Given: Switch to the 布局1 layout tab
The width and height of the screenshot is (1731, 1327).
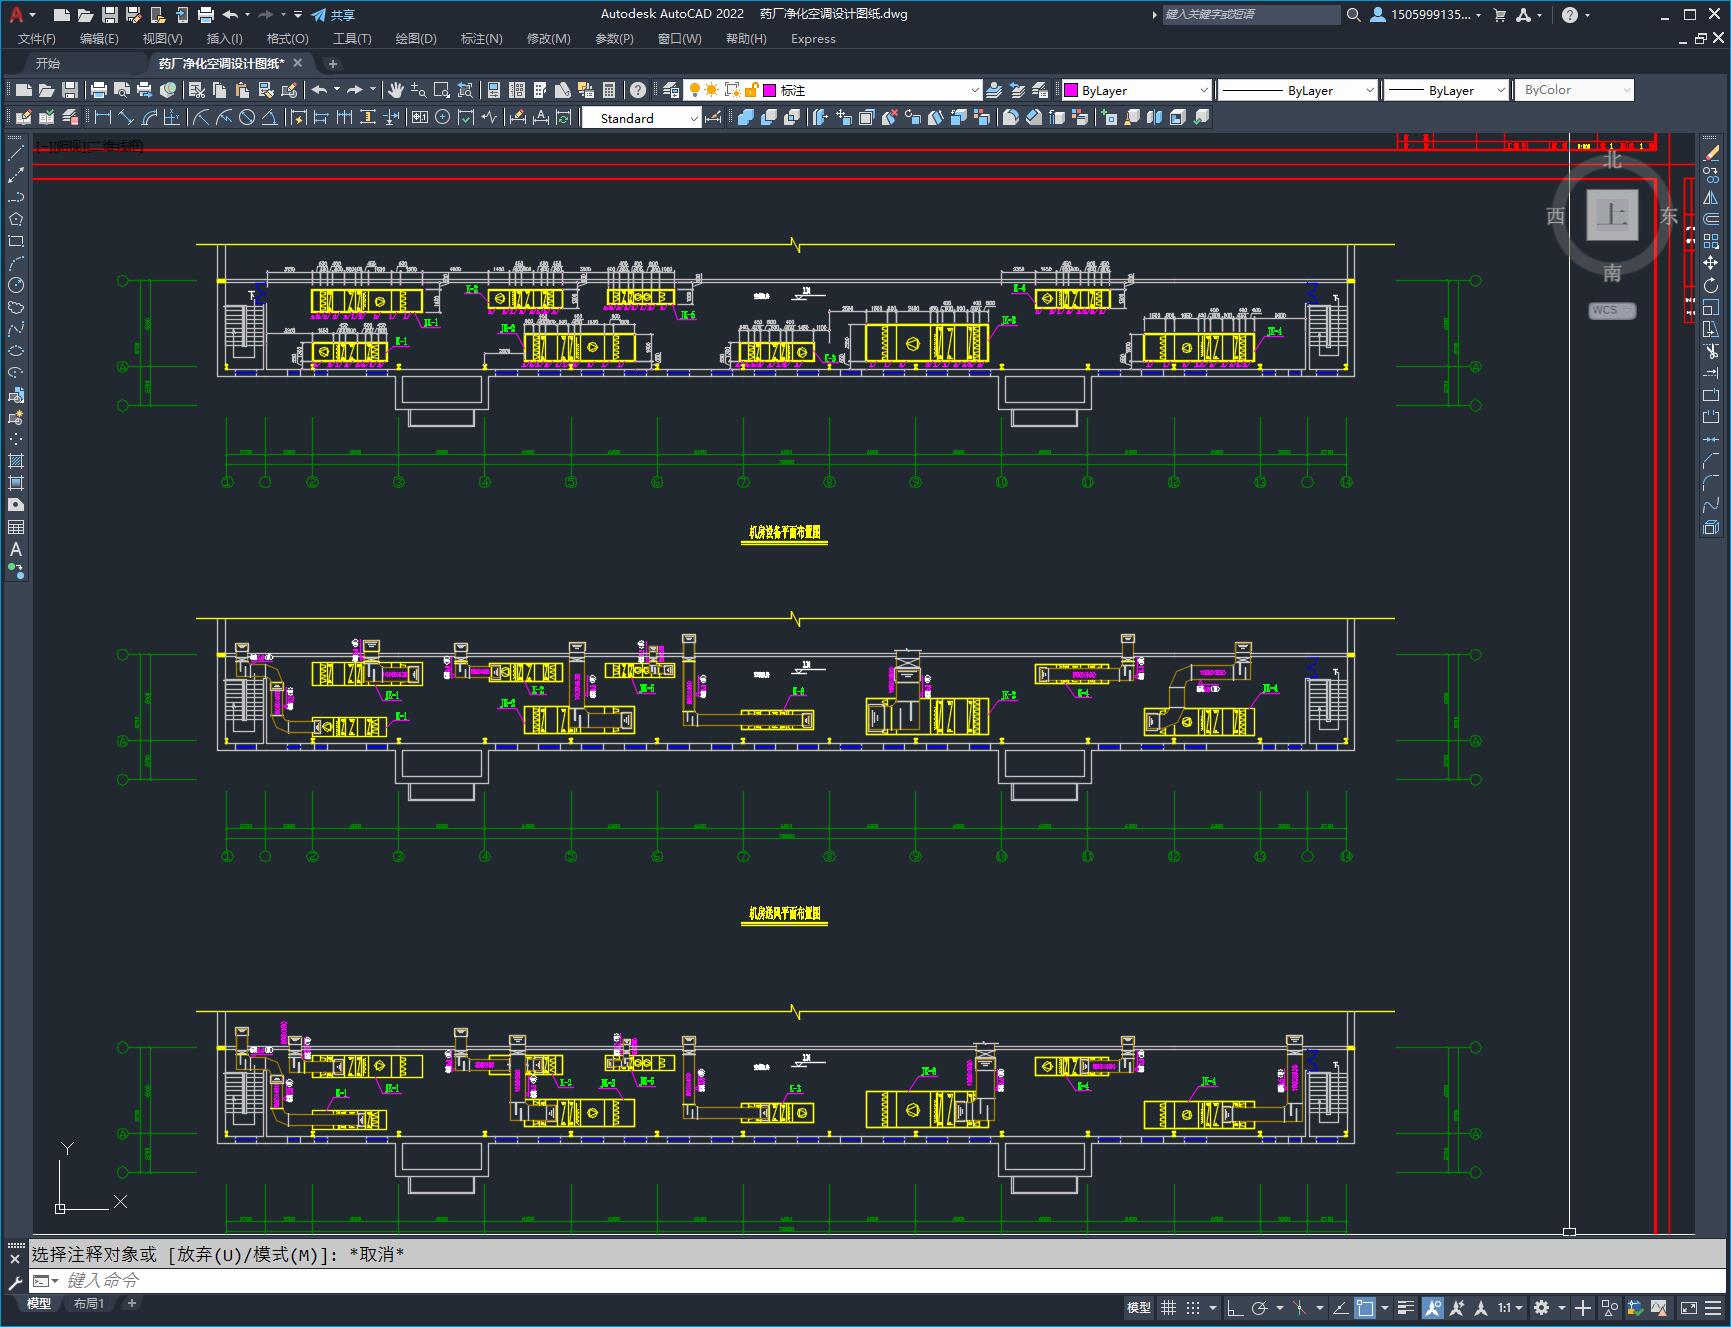Looking at the screenshot, I should [x=89, y=1303].
